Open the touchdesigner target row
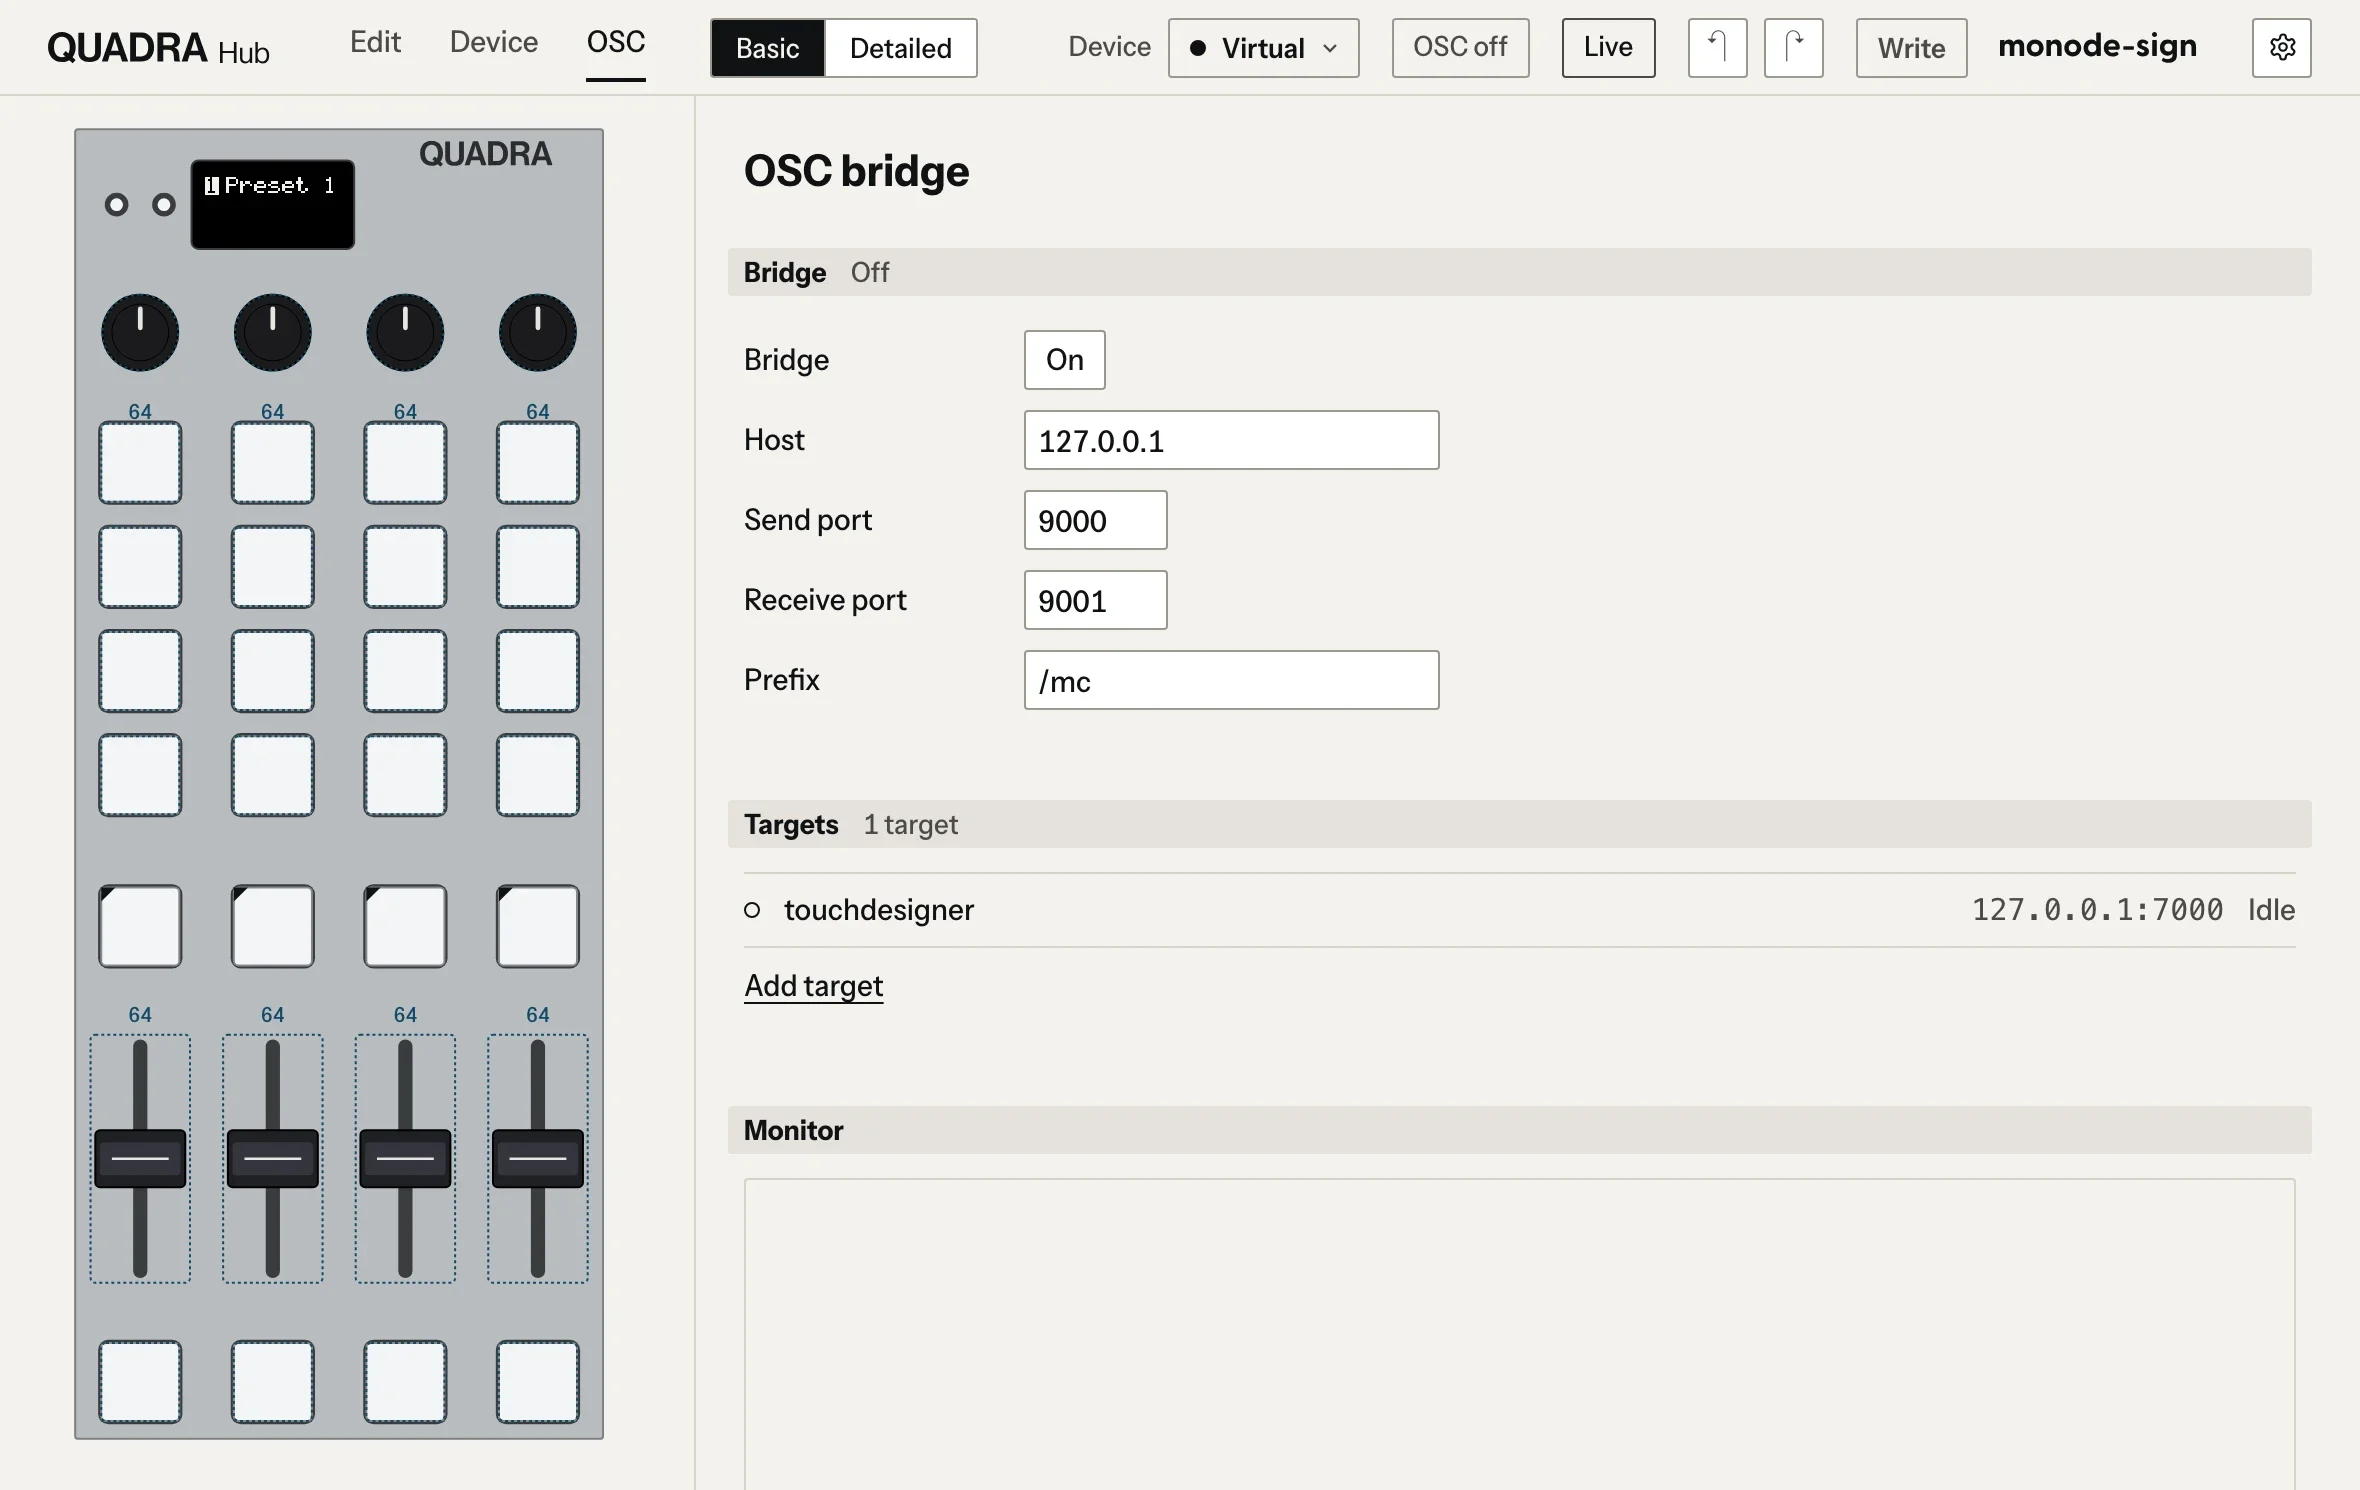The width and height of the screenshot is (2360, 1490). pos(1519,910)
